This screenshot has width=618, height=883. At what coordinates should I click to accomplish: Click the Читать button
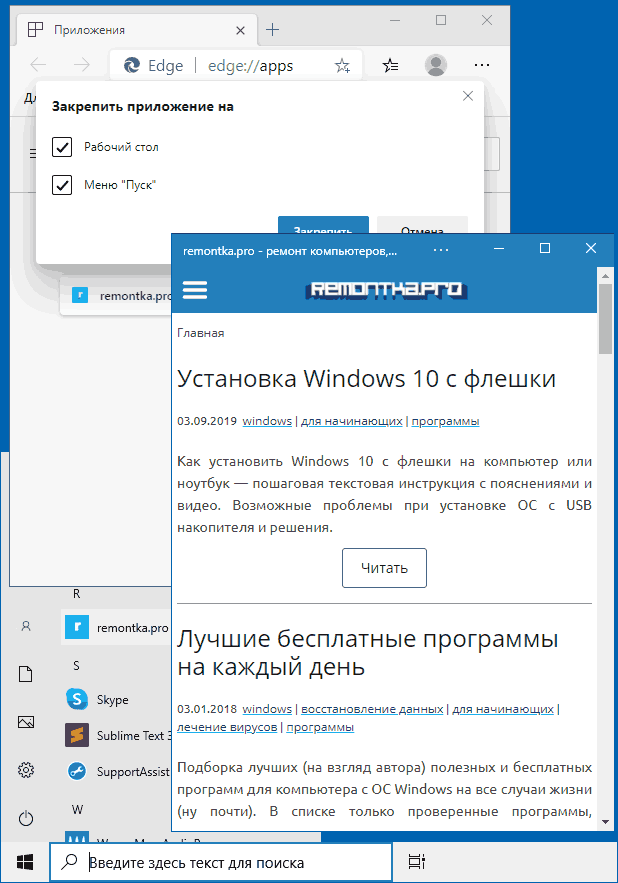click(x=384, y=568)
